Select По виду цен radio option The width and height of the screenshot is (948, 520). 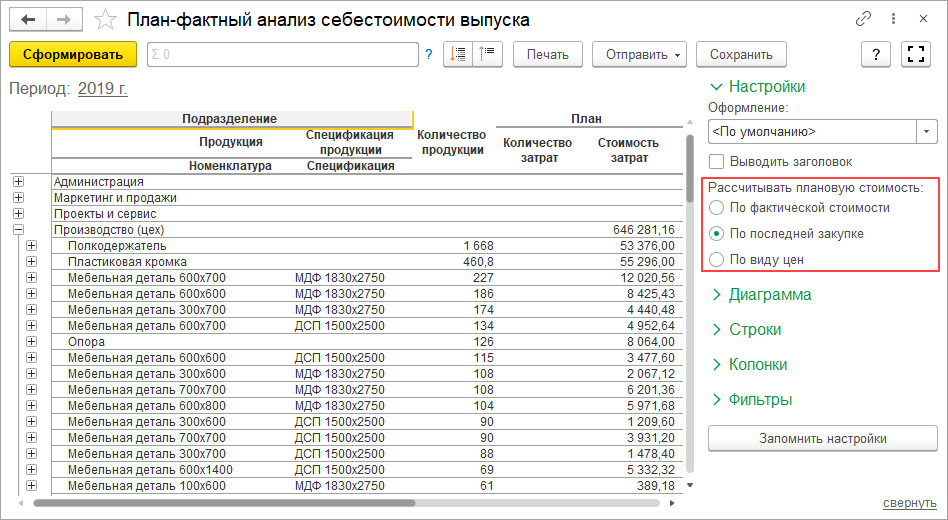(x=716, y=260)
